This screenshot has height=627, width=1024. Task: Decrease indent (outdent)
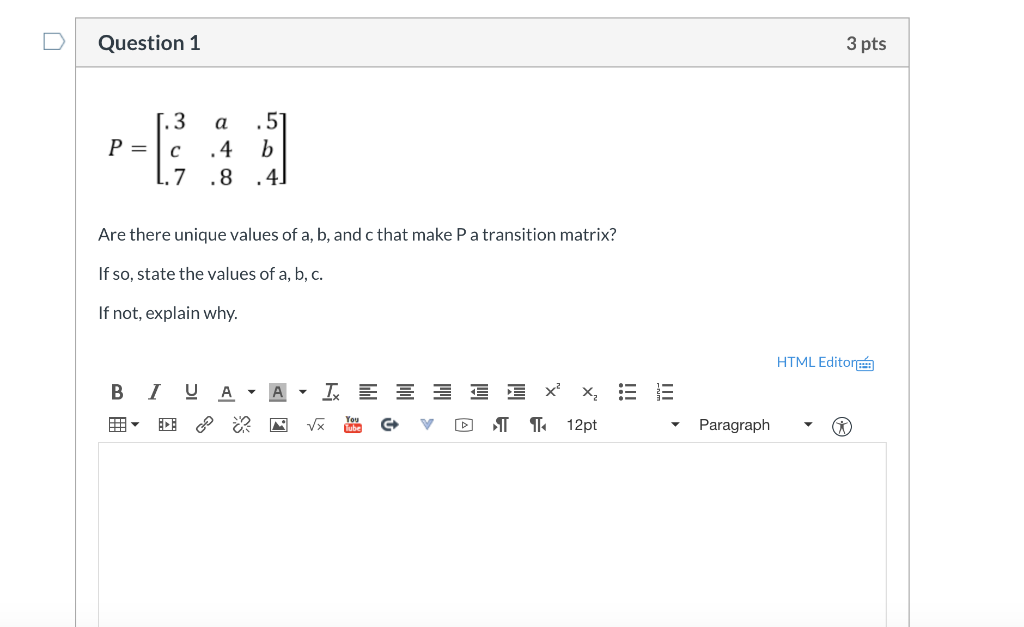pos(479,392)
